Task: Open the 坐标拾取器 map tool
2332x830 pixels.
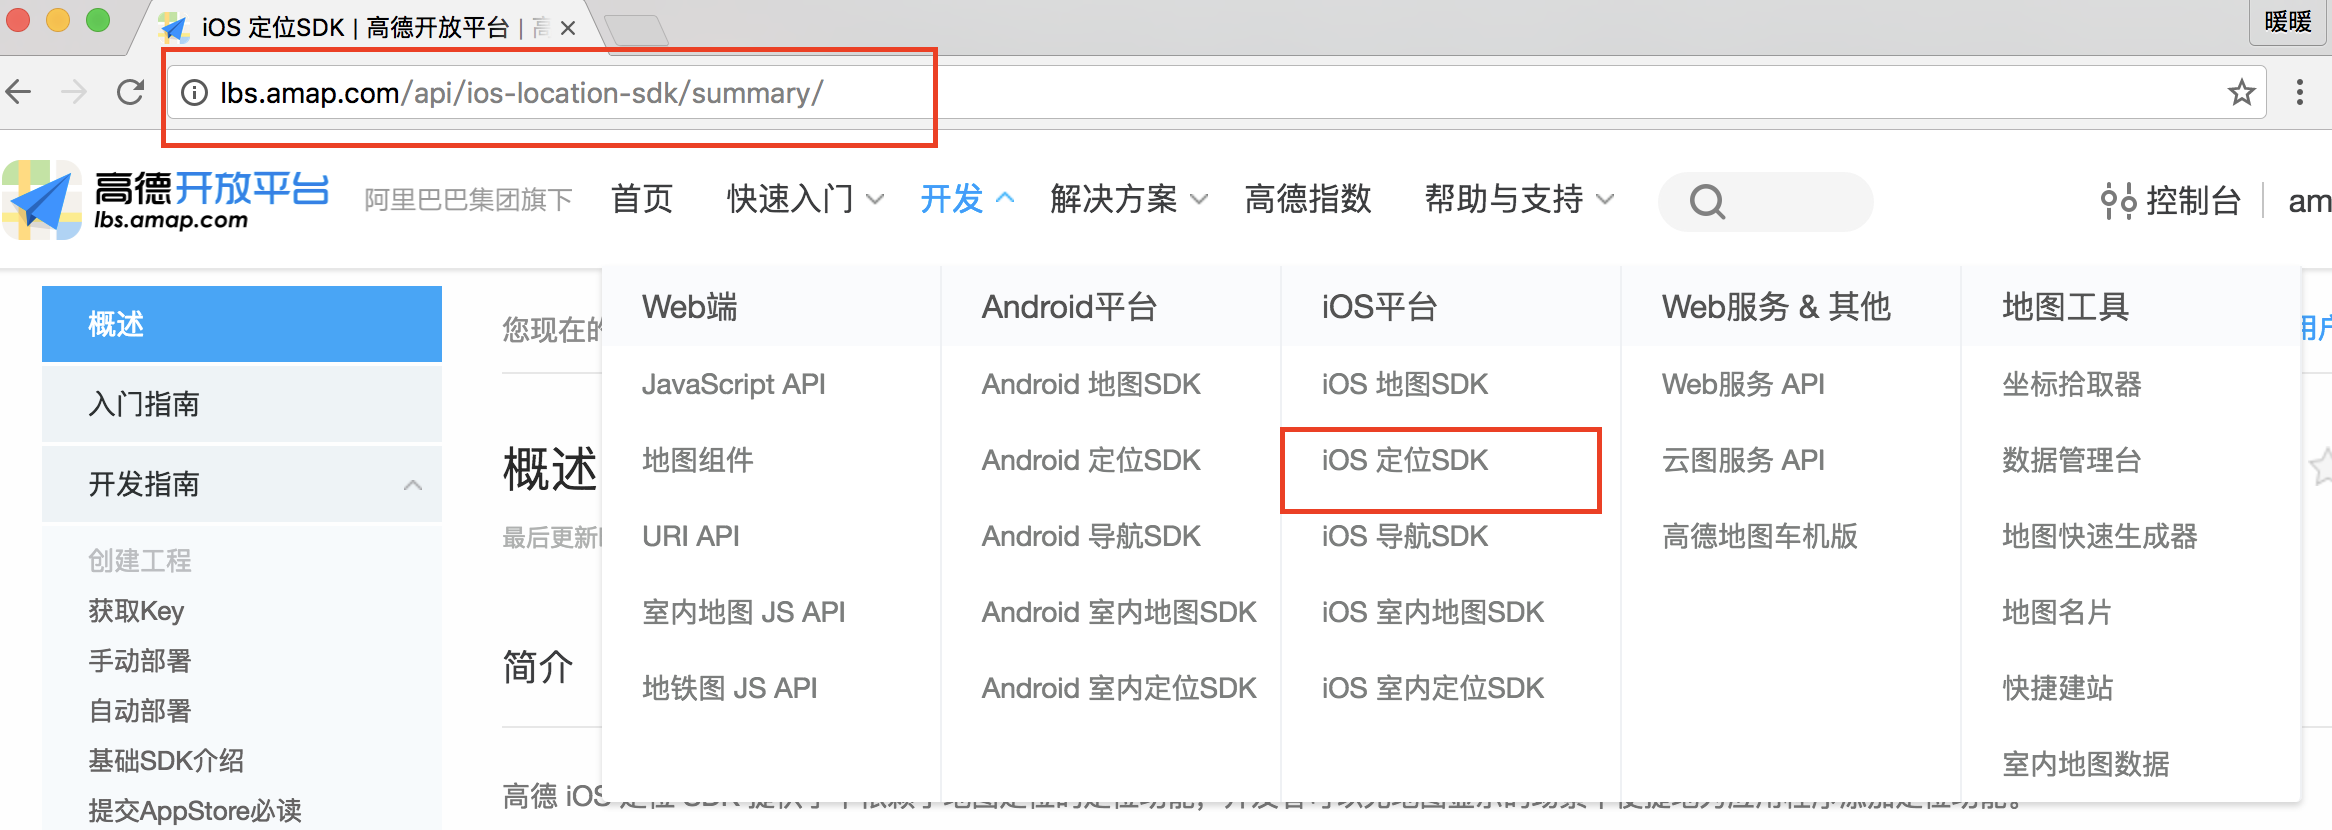Action: point(2072,384)
